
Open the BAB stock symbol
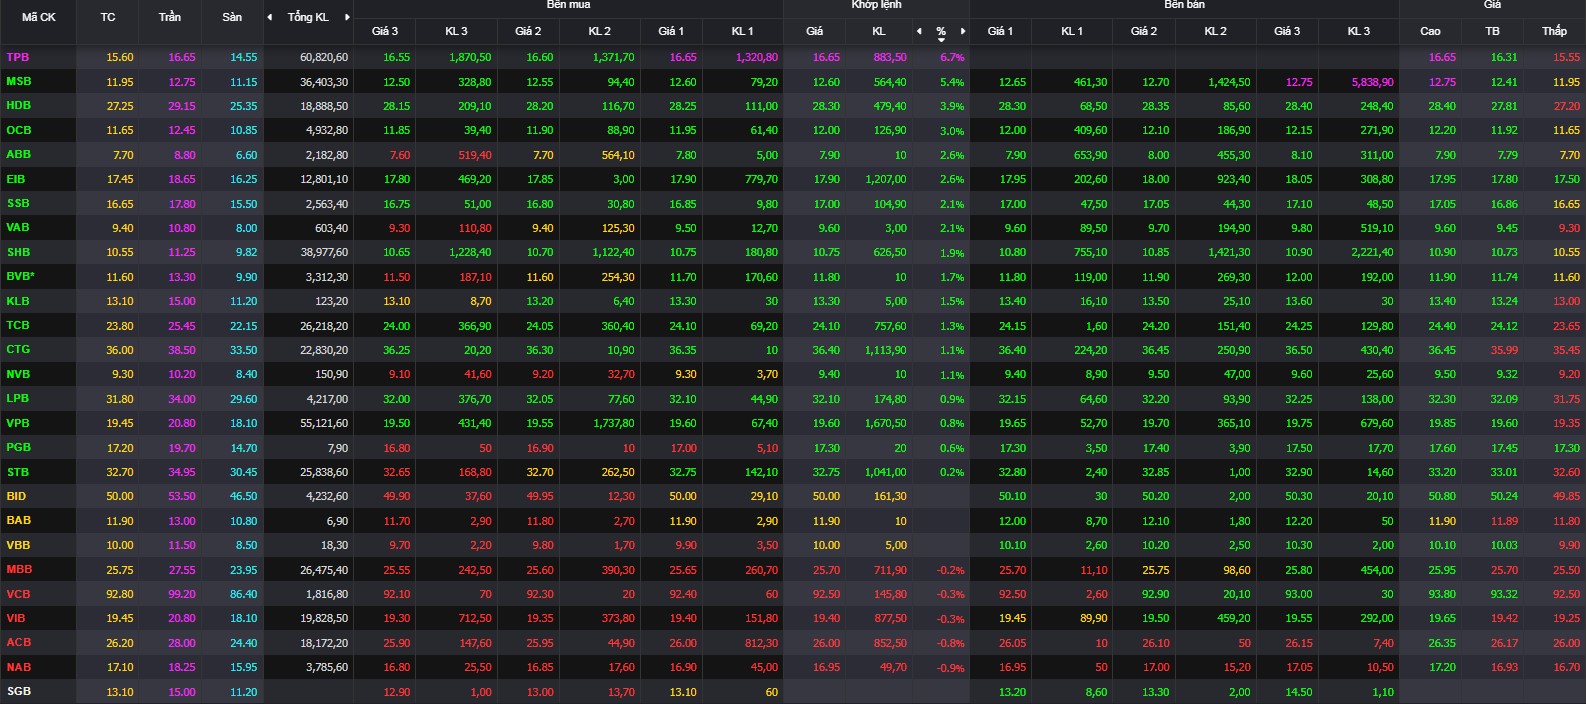coord(19,520)
